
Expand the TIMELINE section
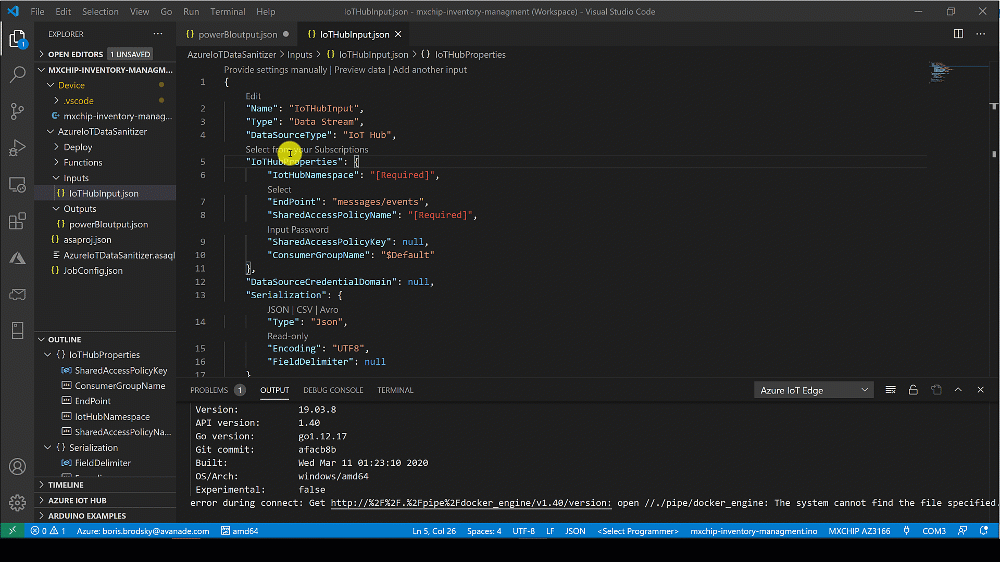pos(66,484)
